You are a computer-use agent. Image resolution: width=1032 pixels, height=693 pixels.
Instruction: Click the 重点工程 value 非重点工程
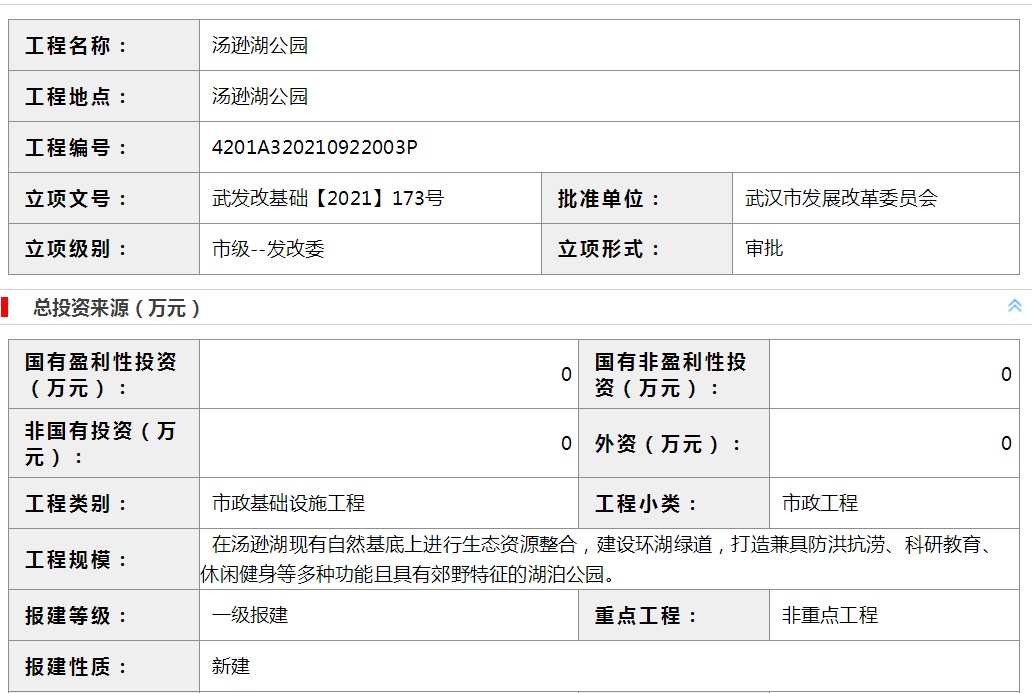pyautogui.click(x=830, y=615)
